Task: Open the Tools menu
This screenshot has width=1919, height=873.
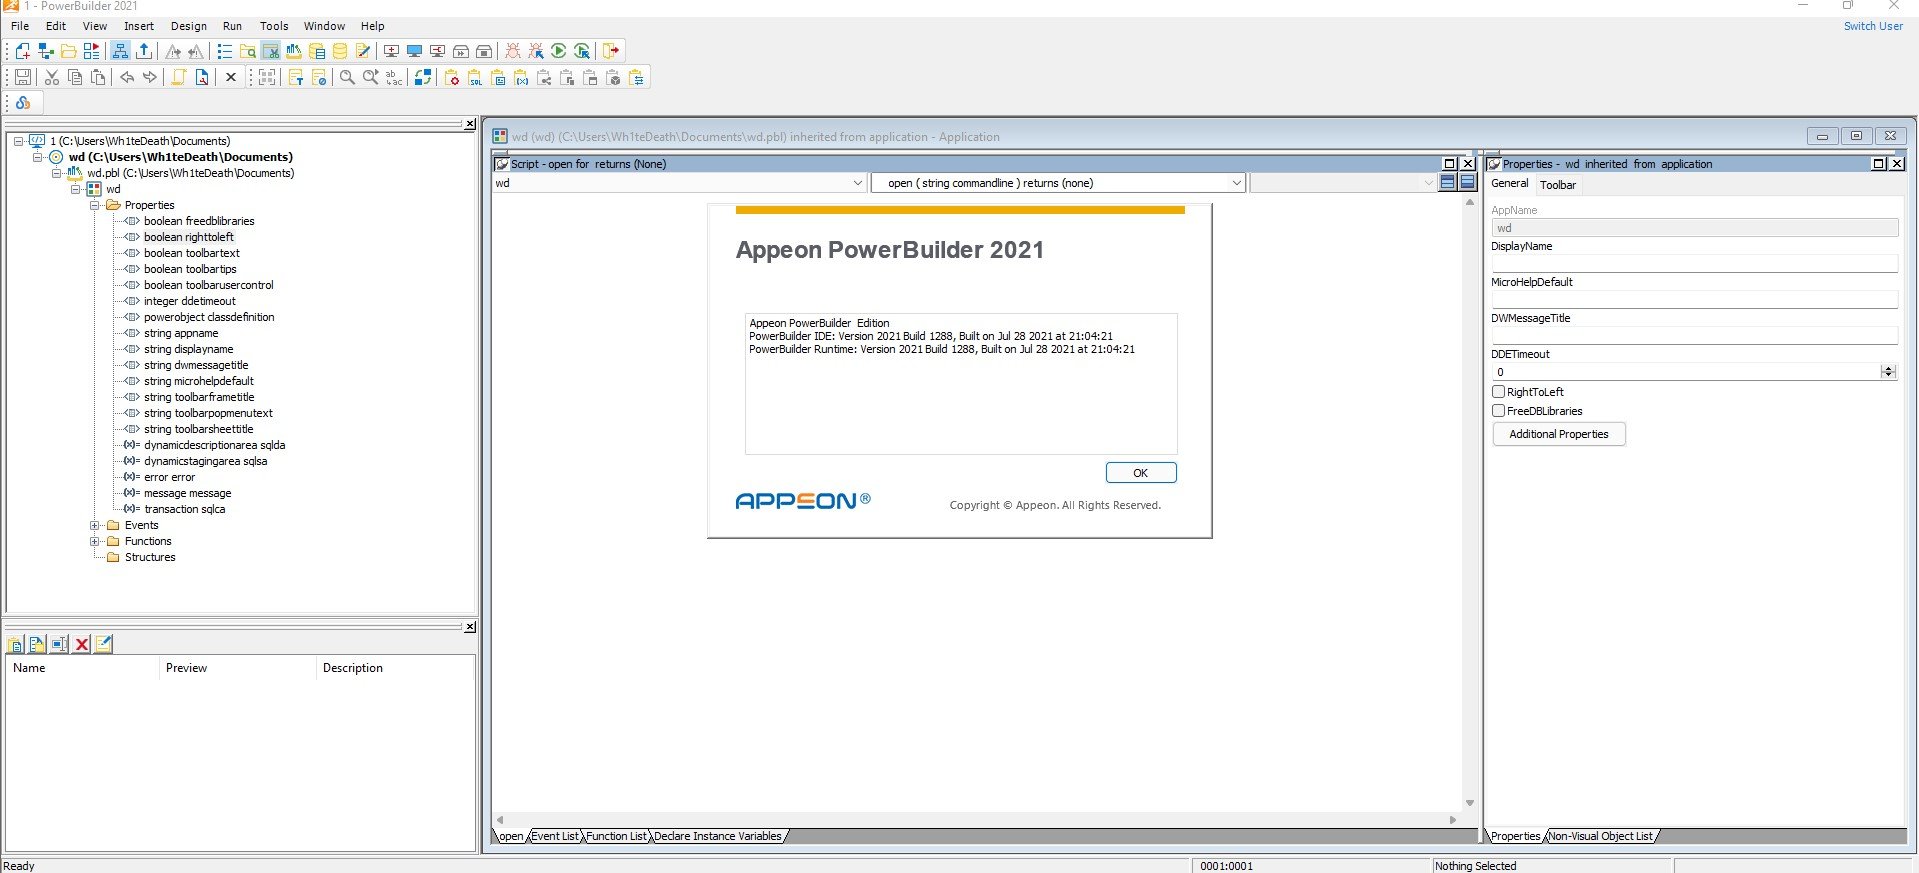Action: [274, 26]
